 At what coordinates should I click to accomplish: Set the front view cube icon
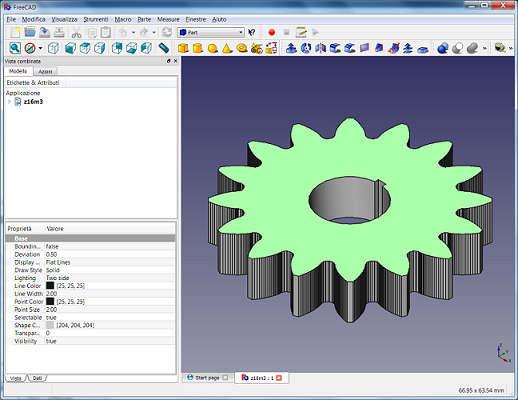tap(70, 48)
